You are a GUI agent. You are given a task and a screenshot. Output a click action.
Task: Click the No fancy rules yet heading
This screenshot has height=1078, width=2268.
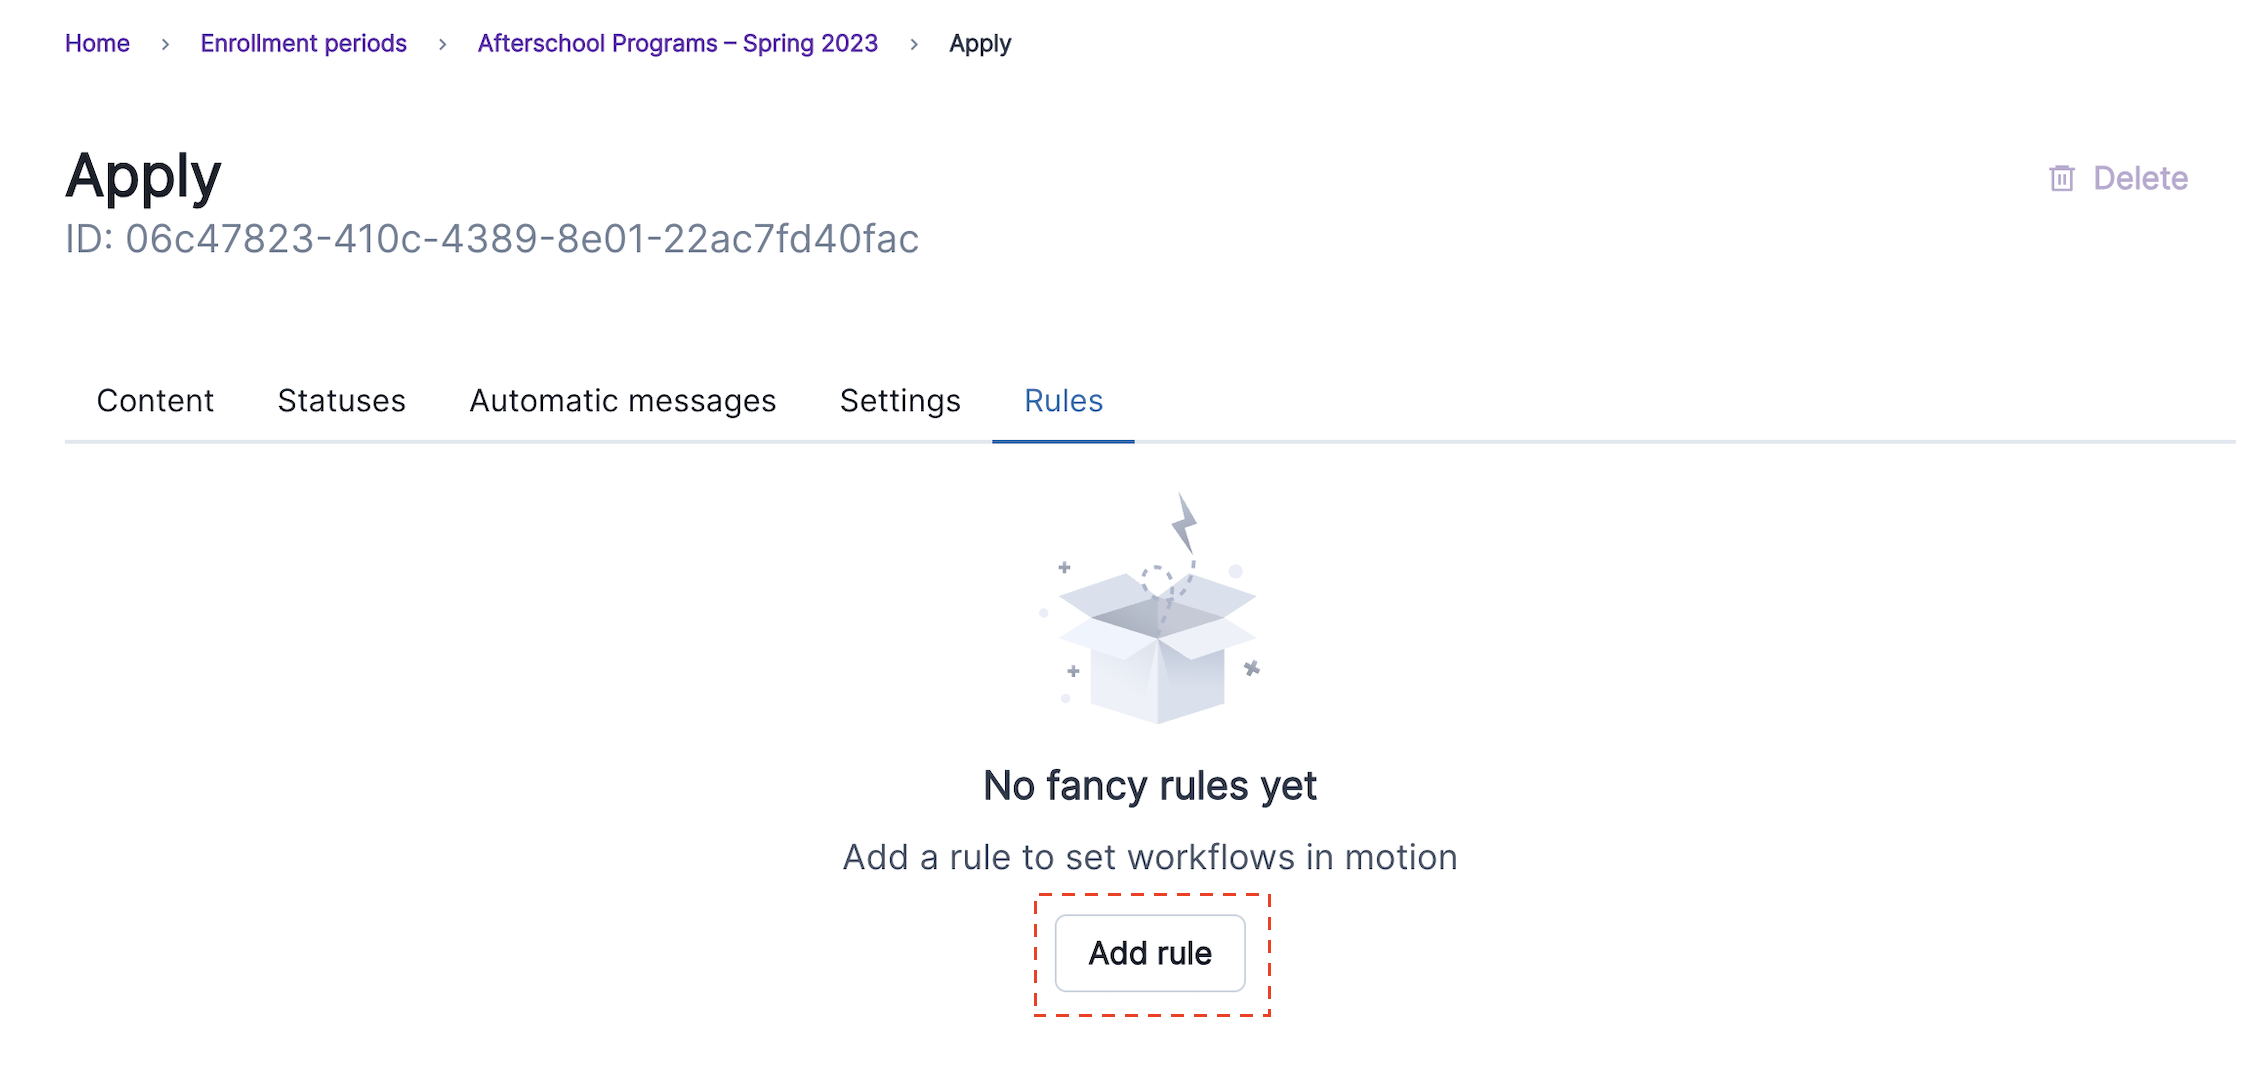click(1149, 786)
